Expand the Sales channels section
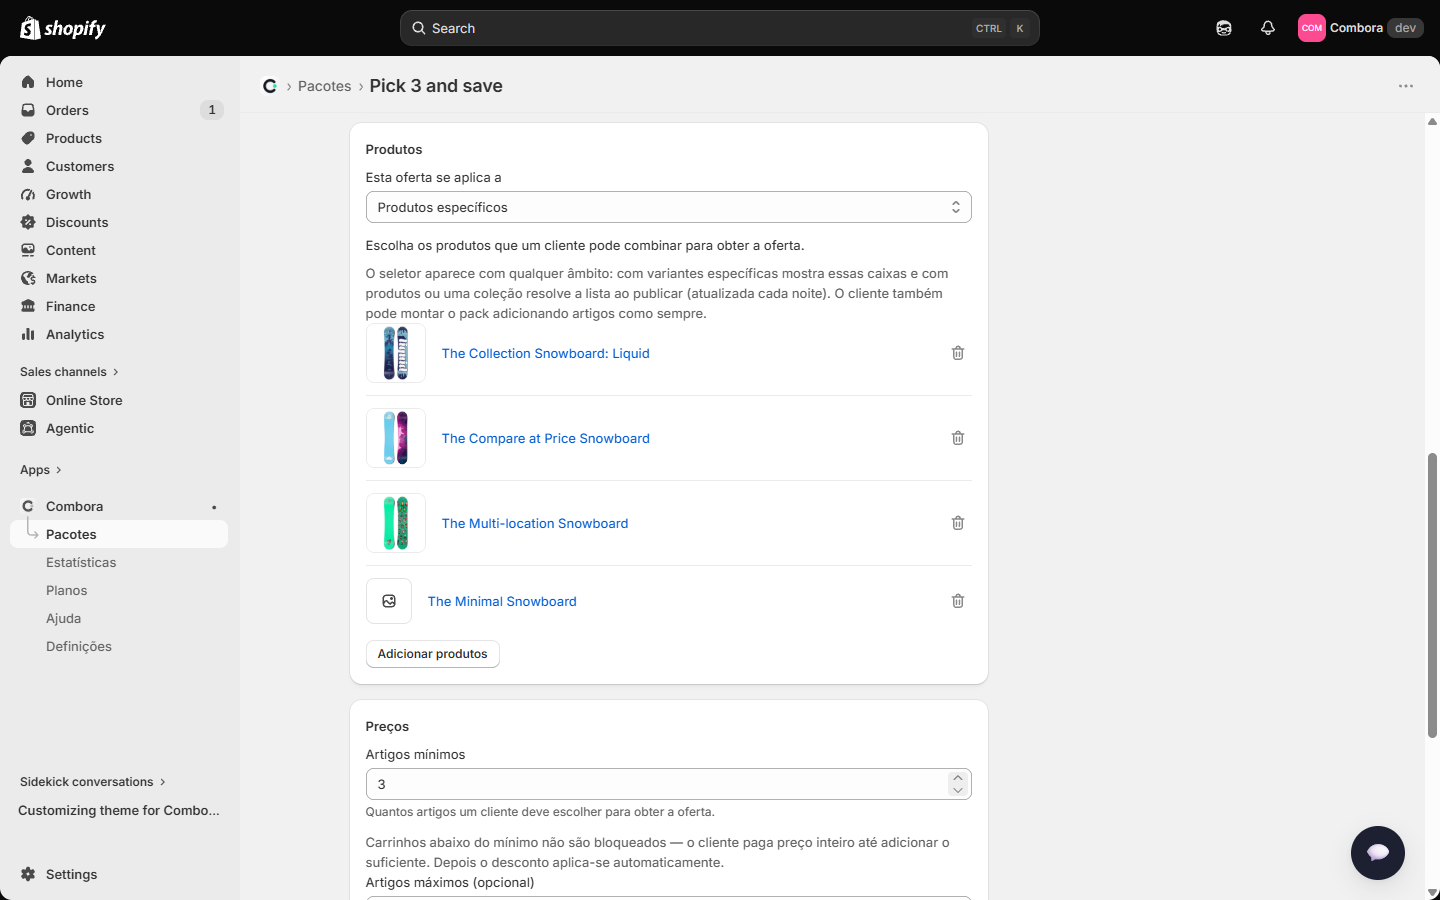This screenshot has height=900, width=1440. pyautogui.click(x=69, y=372)
